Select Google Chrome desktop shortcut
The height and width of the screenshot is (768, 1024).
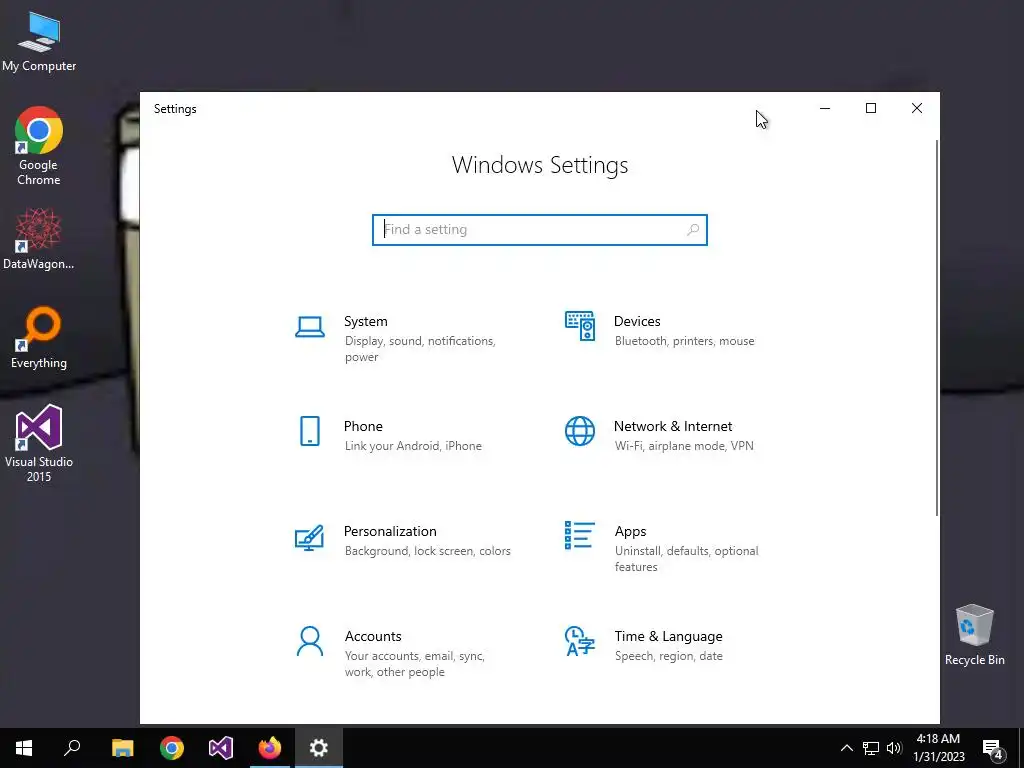coord(39,146)
